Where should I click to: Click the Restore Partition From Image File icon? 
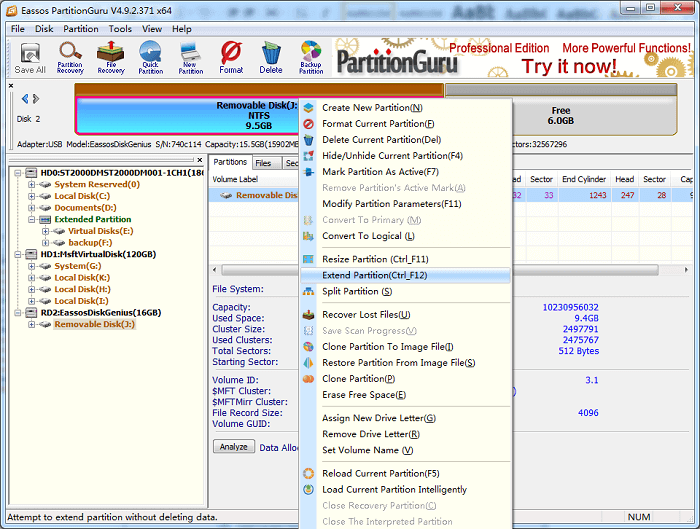click(308, 363)
